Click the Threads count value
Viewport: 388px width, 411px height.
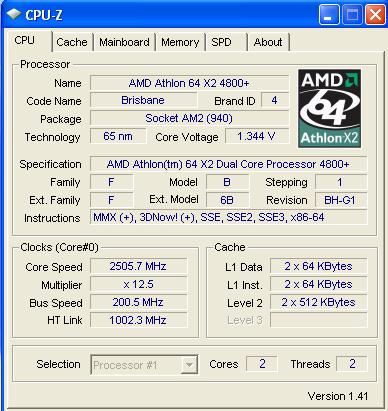click(x=352, y=364)
